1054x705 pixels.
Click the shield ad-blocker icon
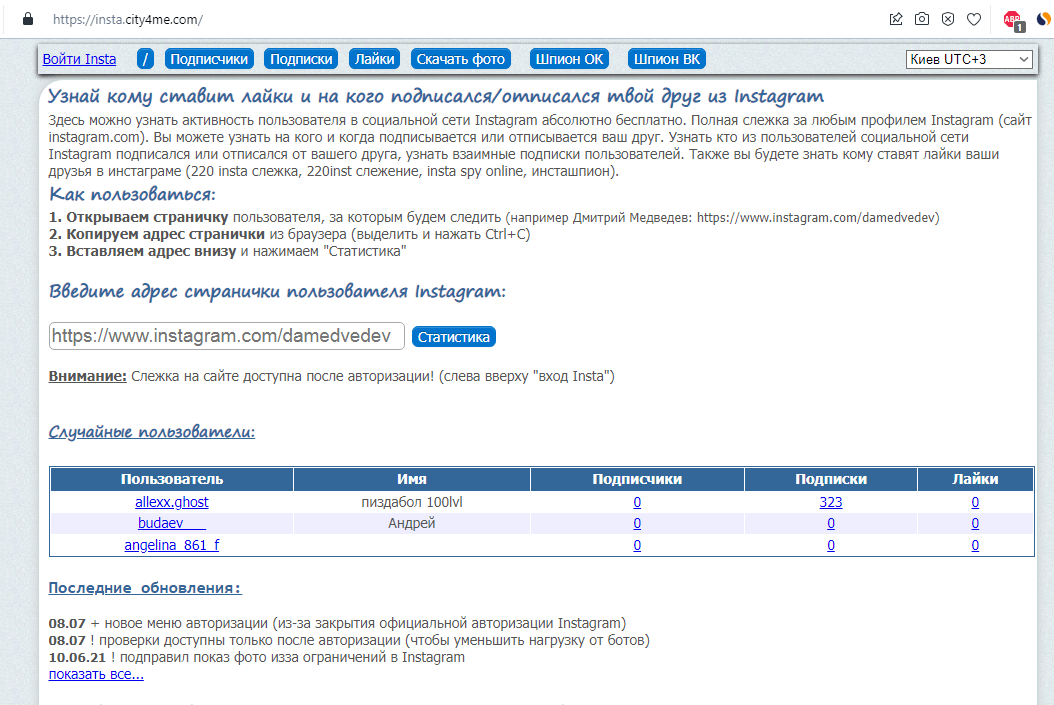point(948,19)
